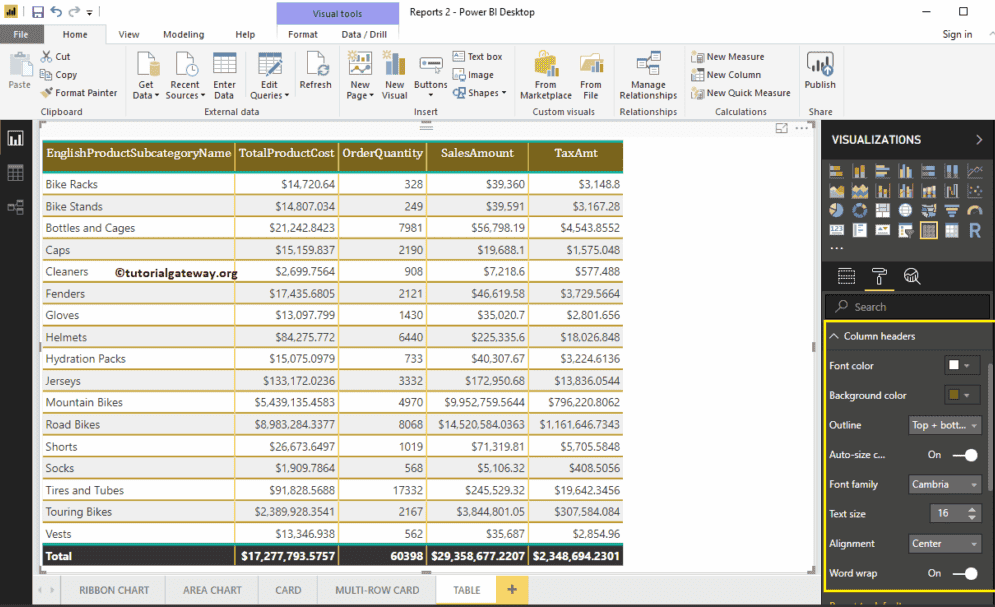Screen dimensions: 995x607
Task: Switch to the Data / Drill ribbon tab
Action: click(367, 32)
